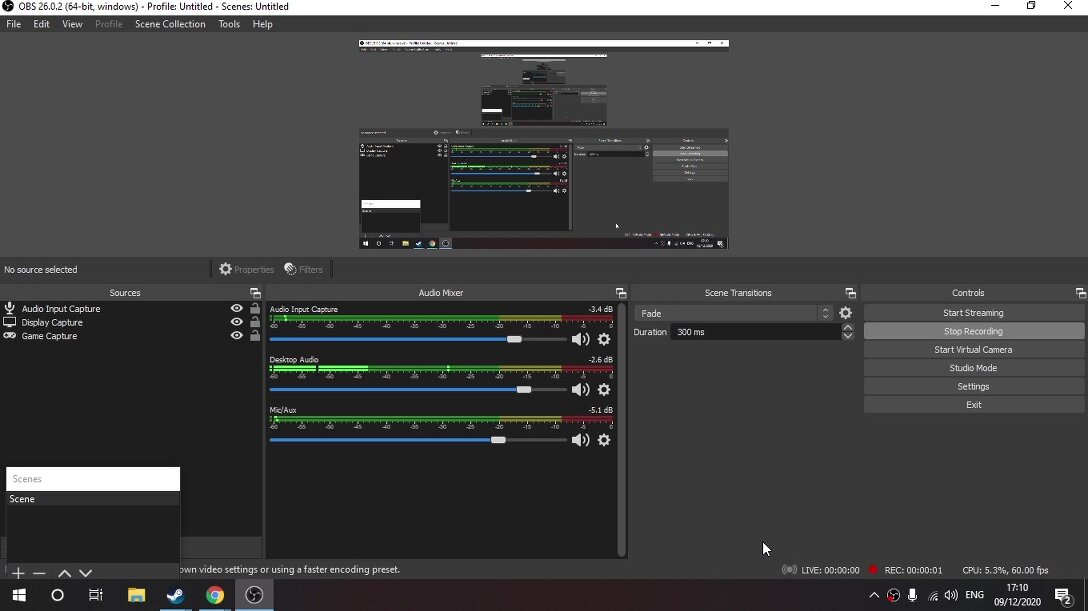Open the Scene Collection menu
The width and height of the screenshot is (1088, 611).
(x=170, y=24)
